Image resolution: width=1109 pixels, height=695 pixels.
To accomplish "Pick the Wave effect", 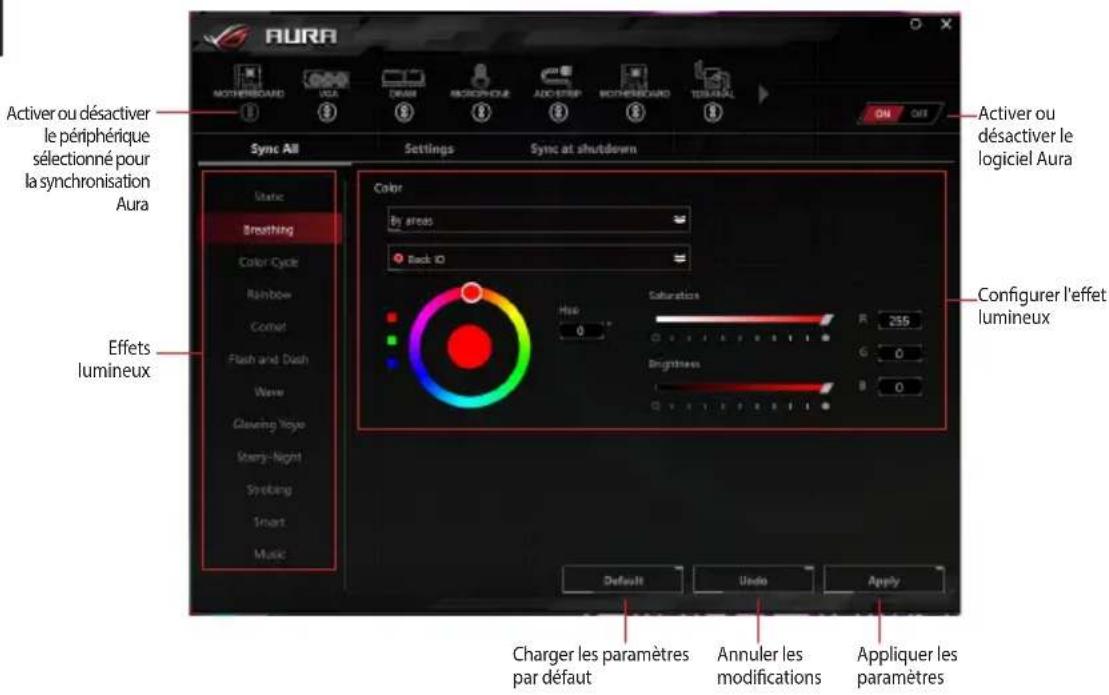I will [269, 392].
